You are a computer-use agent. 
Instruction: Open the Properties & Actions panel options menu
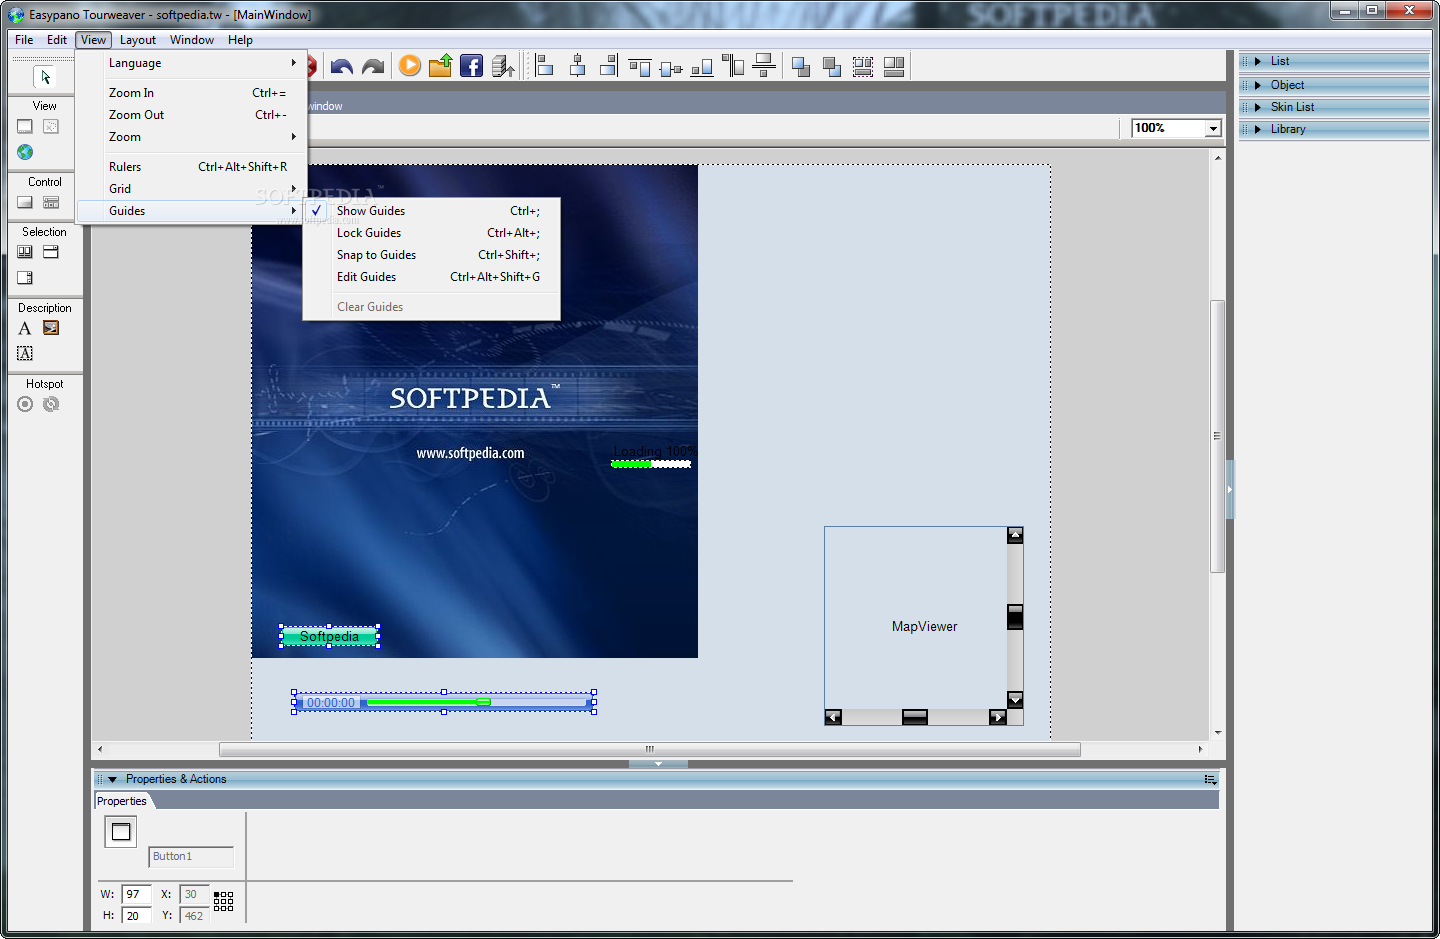coord(1210,779)
